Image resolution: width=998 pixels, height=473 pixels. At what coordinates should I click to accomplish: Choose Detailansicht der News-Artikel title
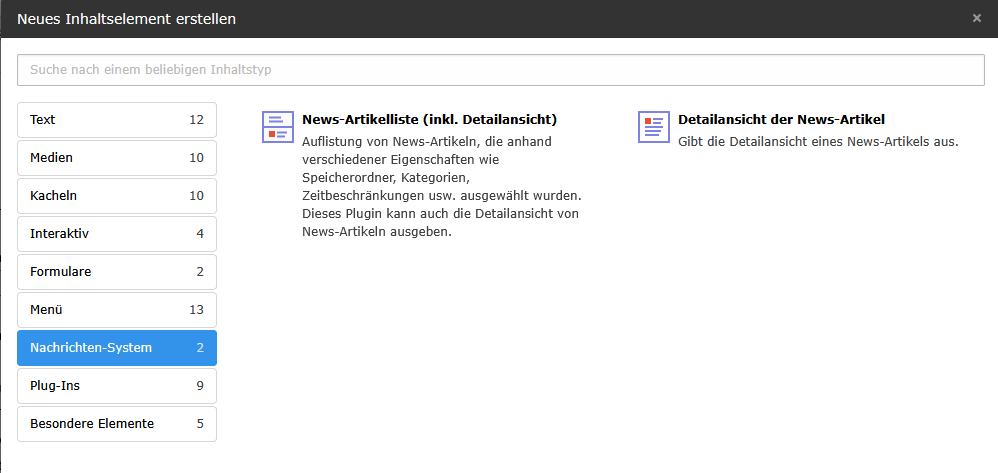[781, 119]
